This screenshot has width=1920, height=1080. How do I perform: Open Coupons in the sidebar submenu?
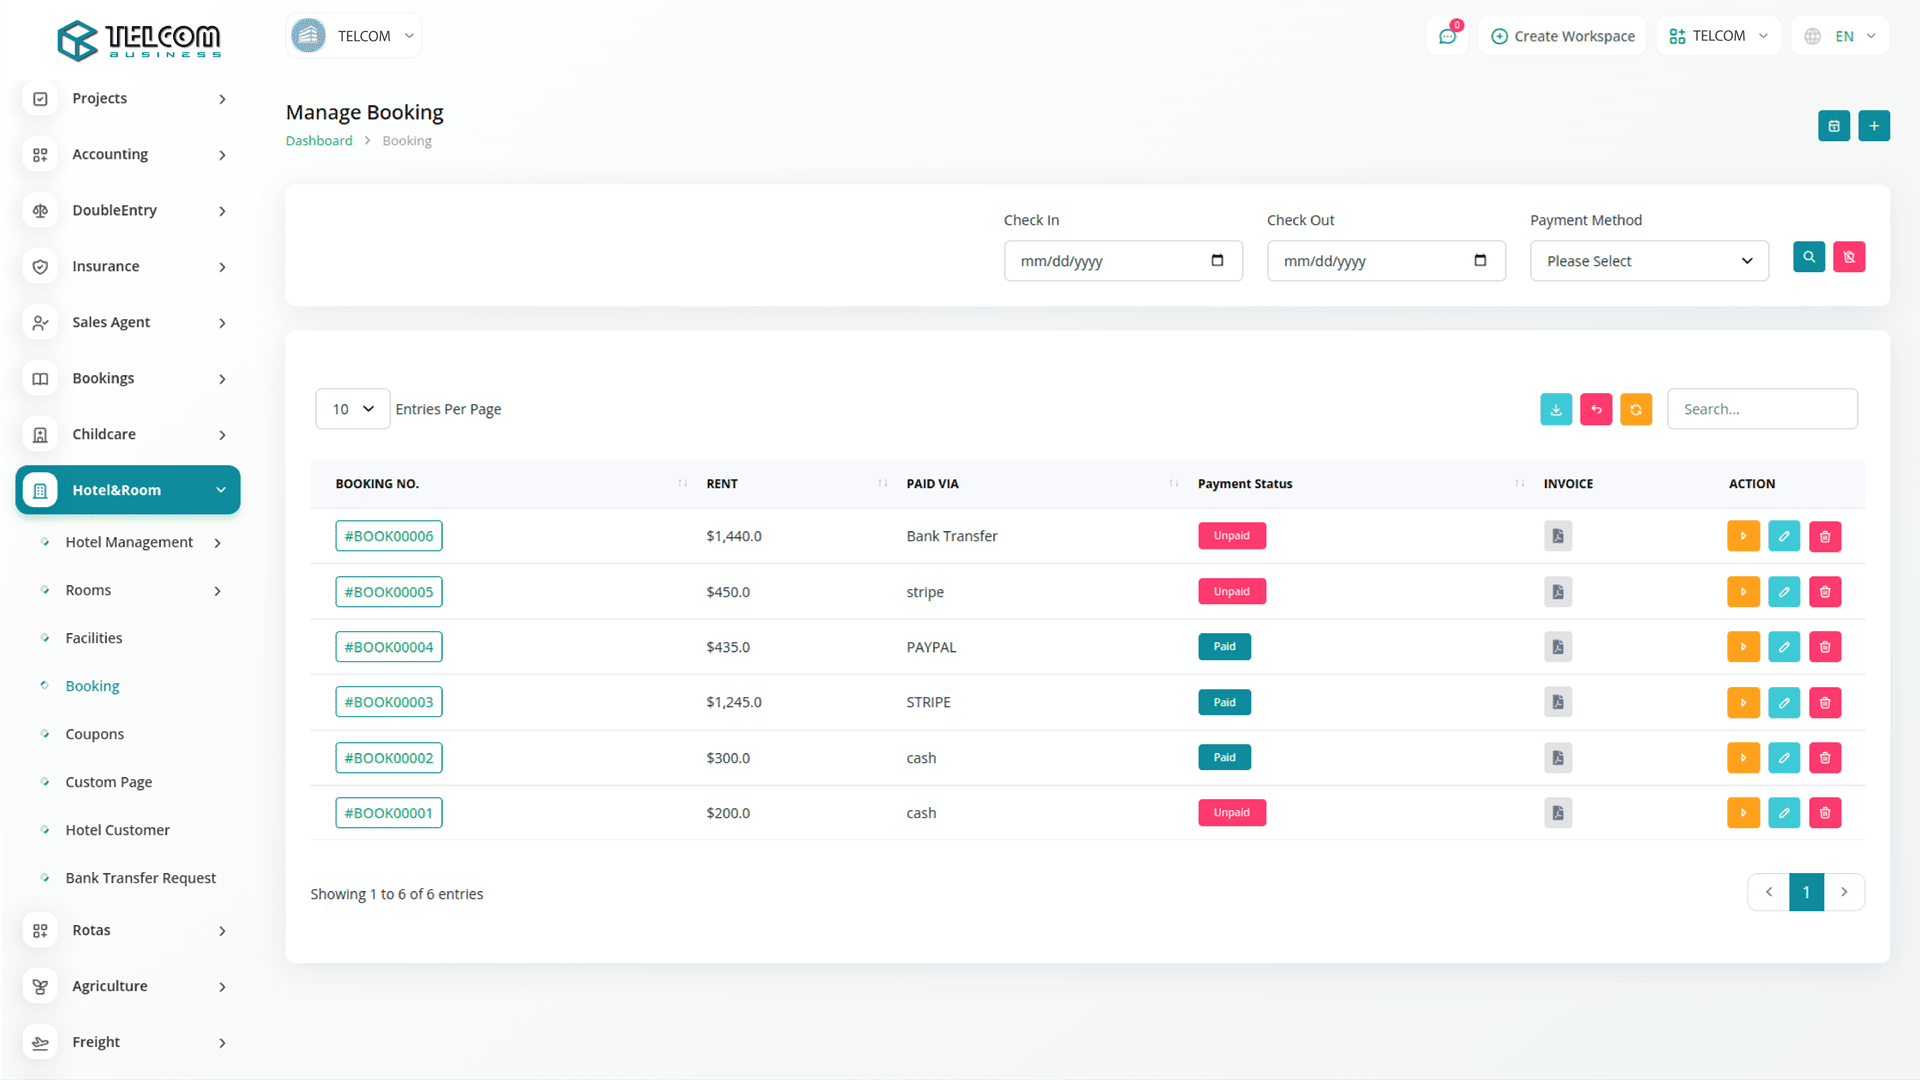coord(95,734)
